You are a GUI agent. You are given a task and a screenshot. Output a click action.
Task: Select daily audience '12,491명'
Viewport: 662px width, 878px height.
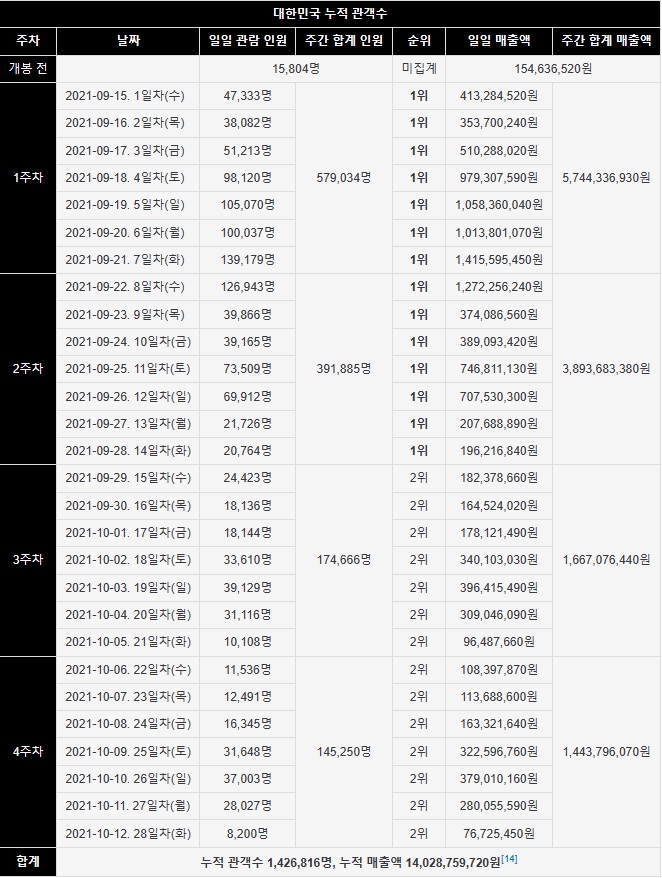(x=248, y=697)
